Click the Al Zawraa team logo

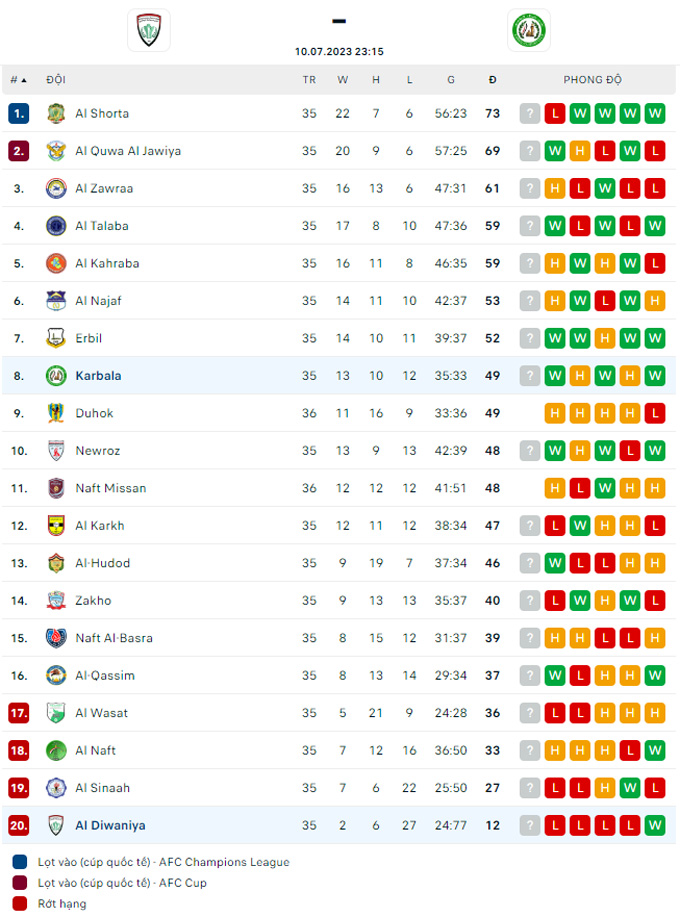coord(56,189)
